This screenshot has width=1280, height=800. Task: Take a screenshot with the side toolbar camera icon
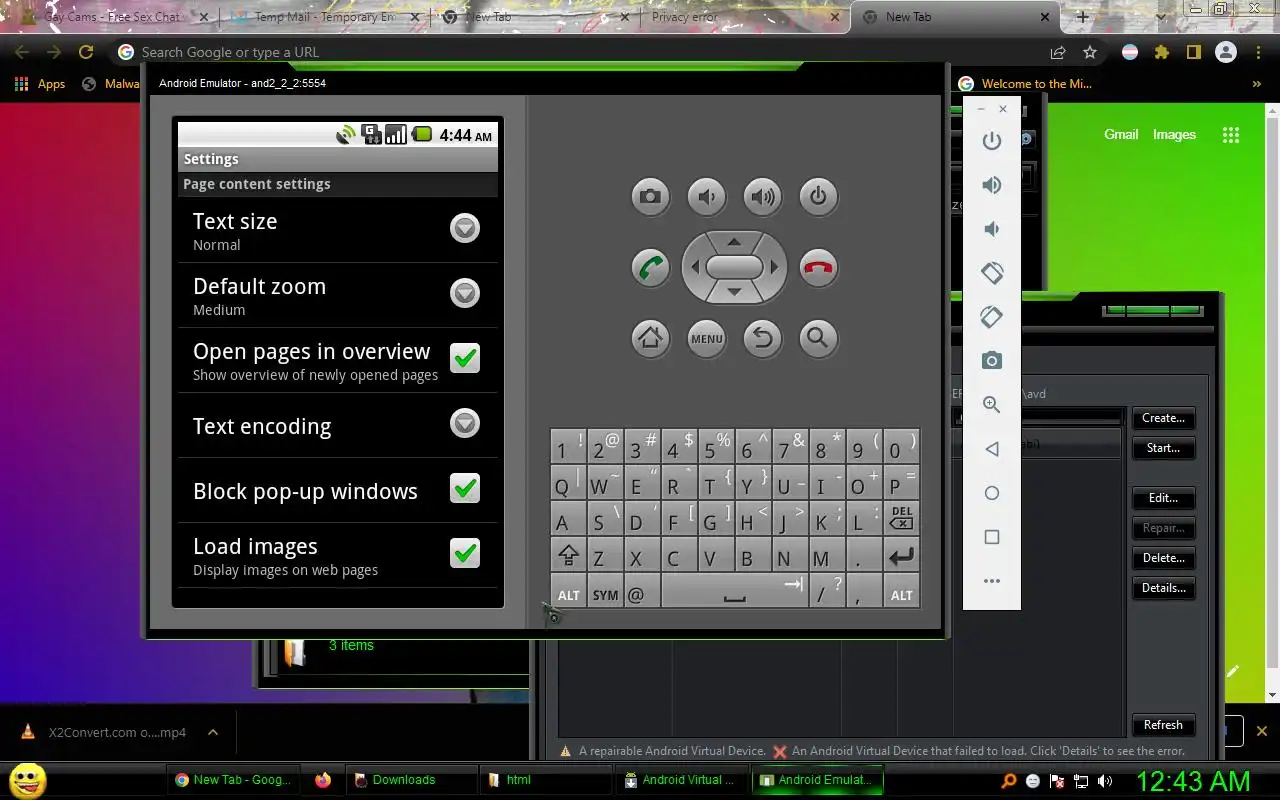[991, 361]
